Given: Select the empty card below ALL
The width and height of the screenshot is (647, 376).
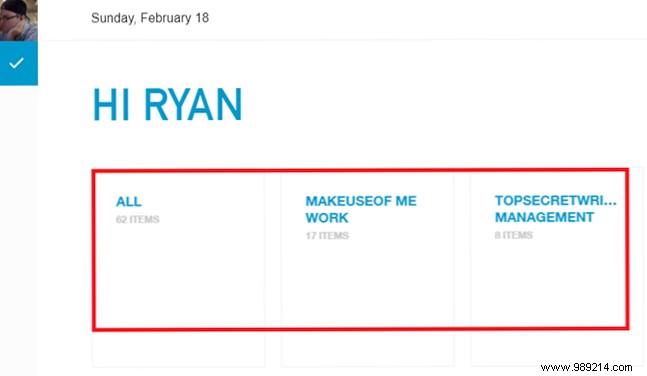Looking at the screenshot, I should [178, 349].
